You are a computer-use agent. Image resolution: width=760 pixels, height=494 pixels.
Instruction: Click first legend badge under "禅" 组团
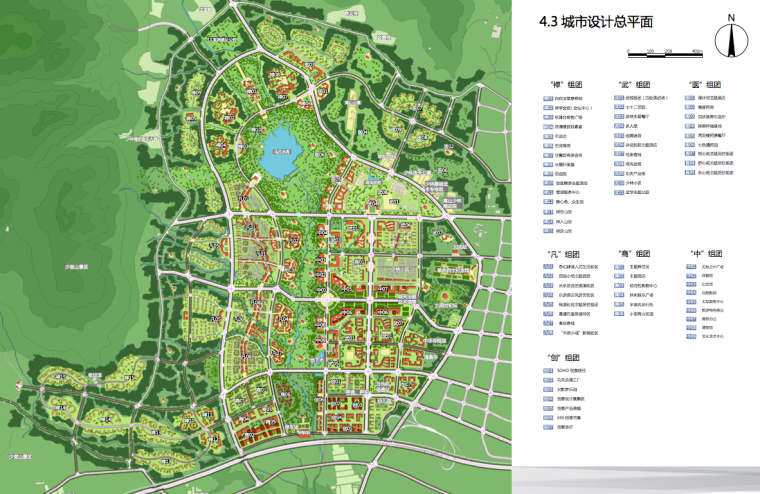click(548, 100)
